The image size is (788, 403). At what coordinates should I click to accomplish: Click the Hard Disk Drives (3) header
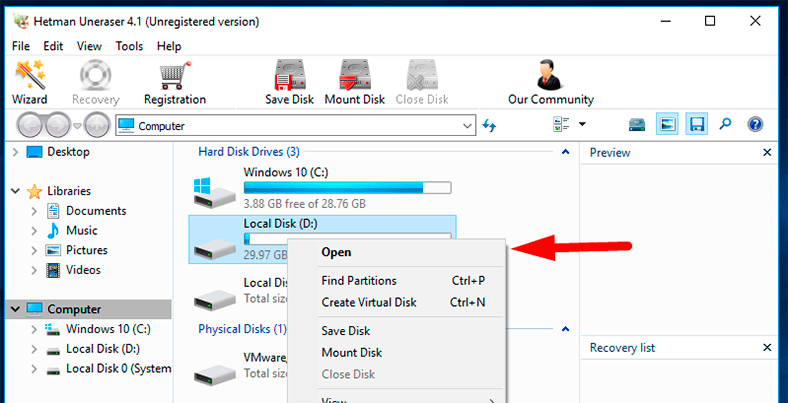pos(249,151)
